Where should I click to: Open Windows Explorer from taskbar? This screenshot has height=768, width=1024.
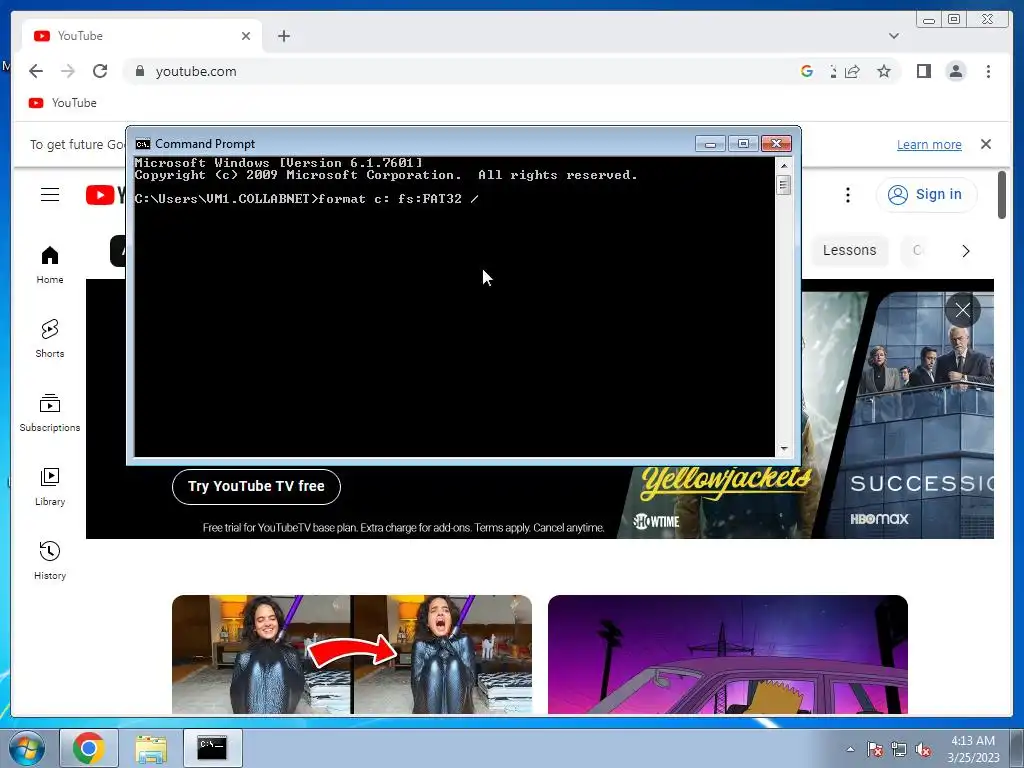(x=151, y=748)
